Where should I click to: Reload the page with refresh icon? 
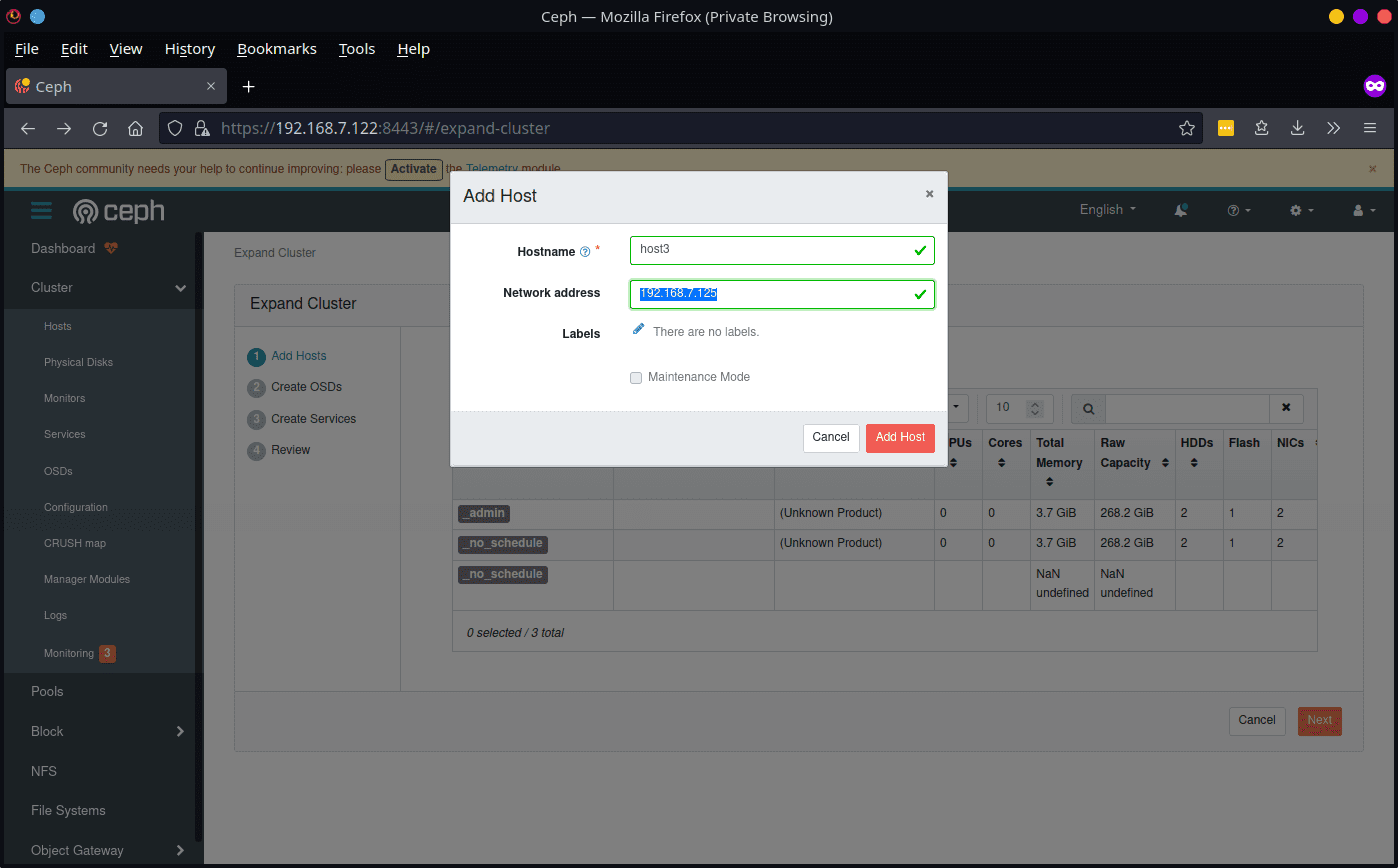click(100, 128)
